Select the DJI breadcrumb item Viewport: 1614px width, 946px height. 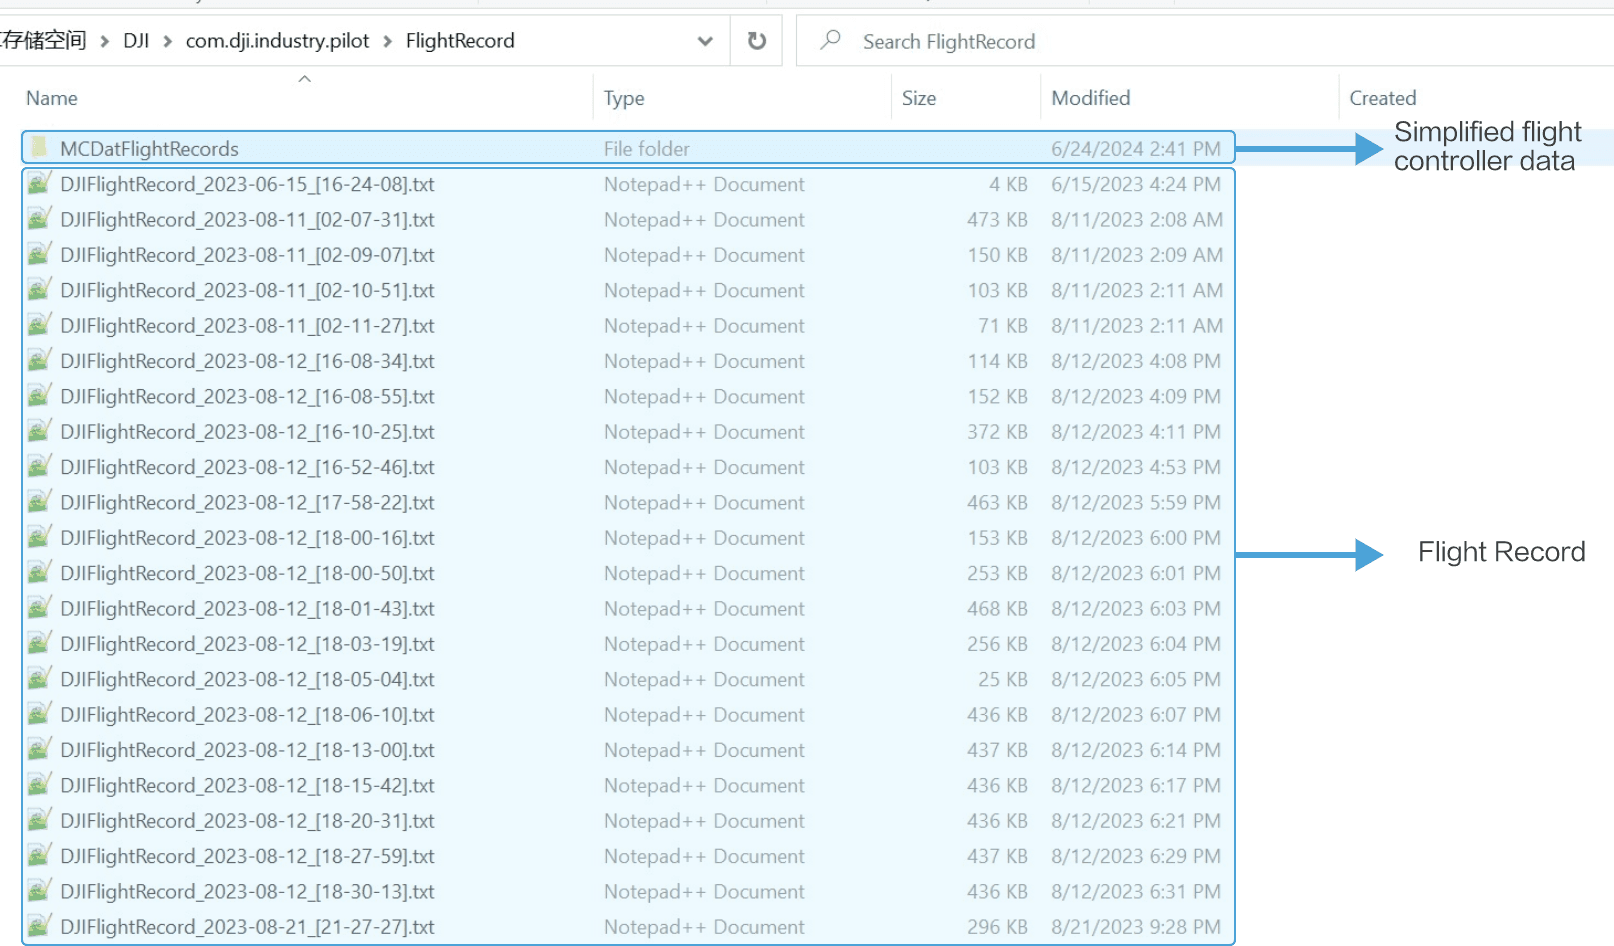point(138,41)
